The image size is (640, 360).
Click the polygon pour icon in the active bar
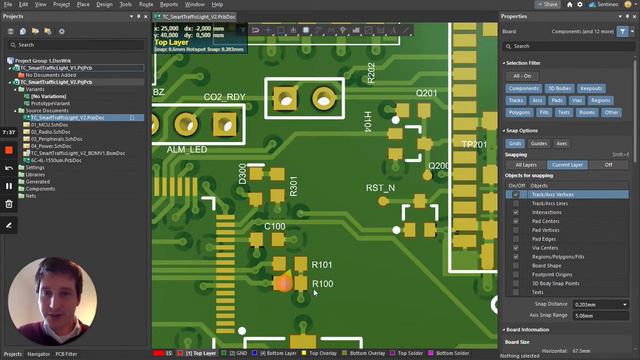click(356, 30)
